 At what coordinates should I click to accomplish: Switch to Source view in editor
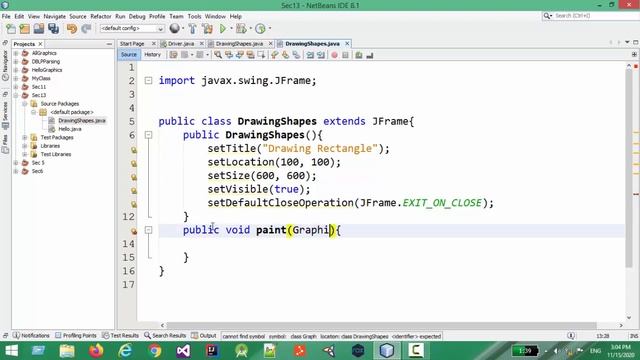coord(129,55)
